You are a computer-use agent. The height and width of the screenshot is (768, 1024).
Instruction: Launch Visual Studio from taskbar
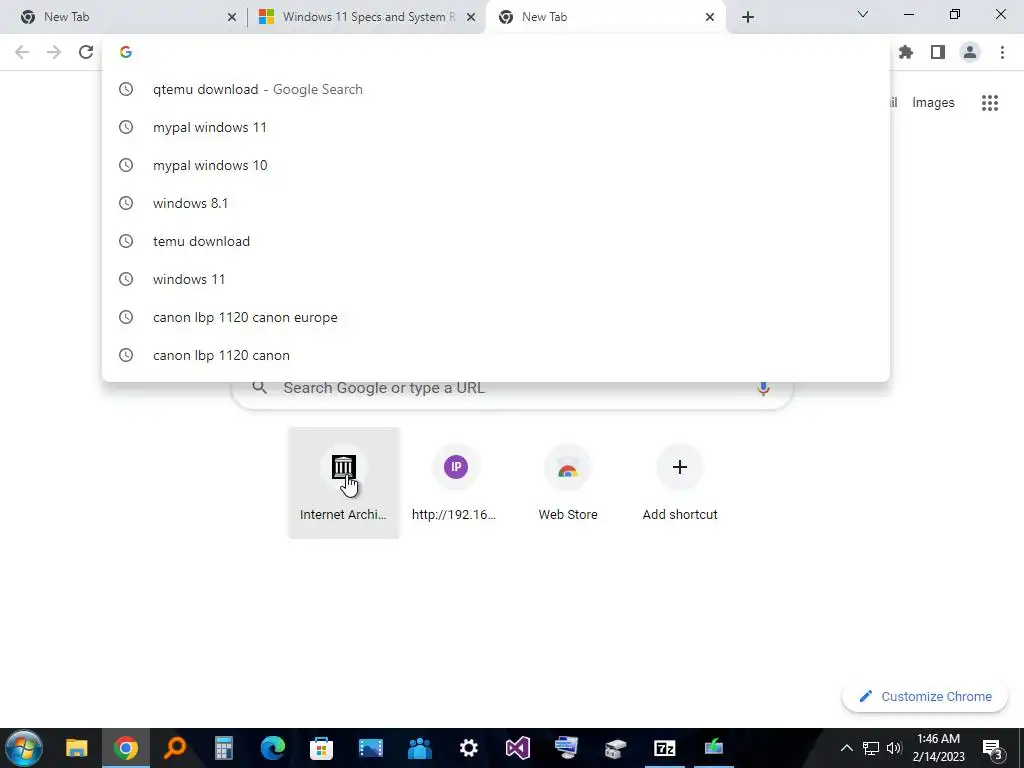[517, 748]
